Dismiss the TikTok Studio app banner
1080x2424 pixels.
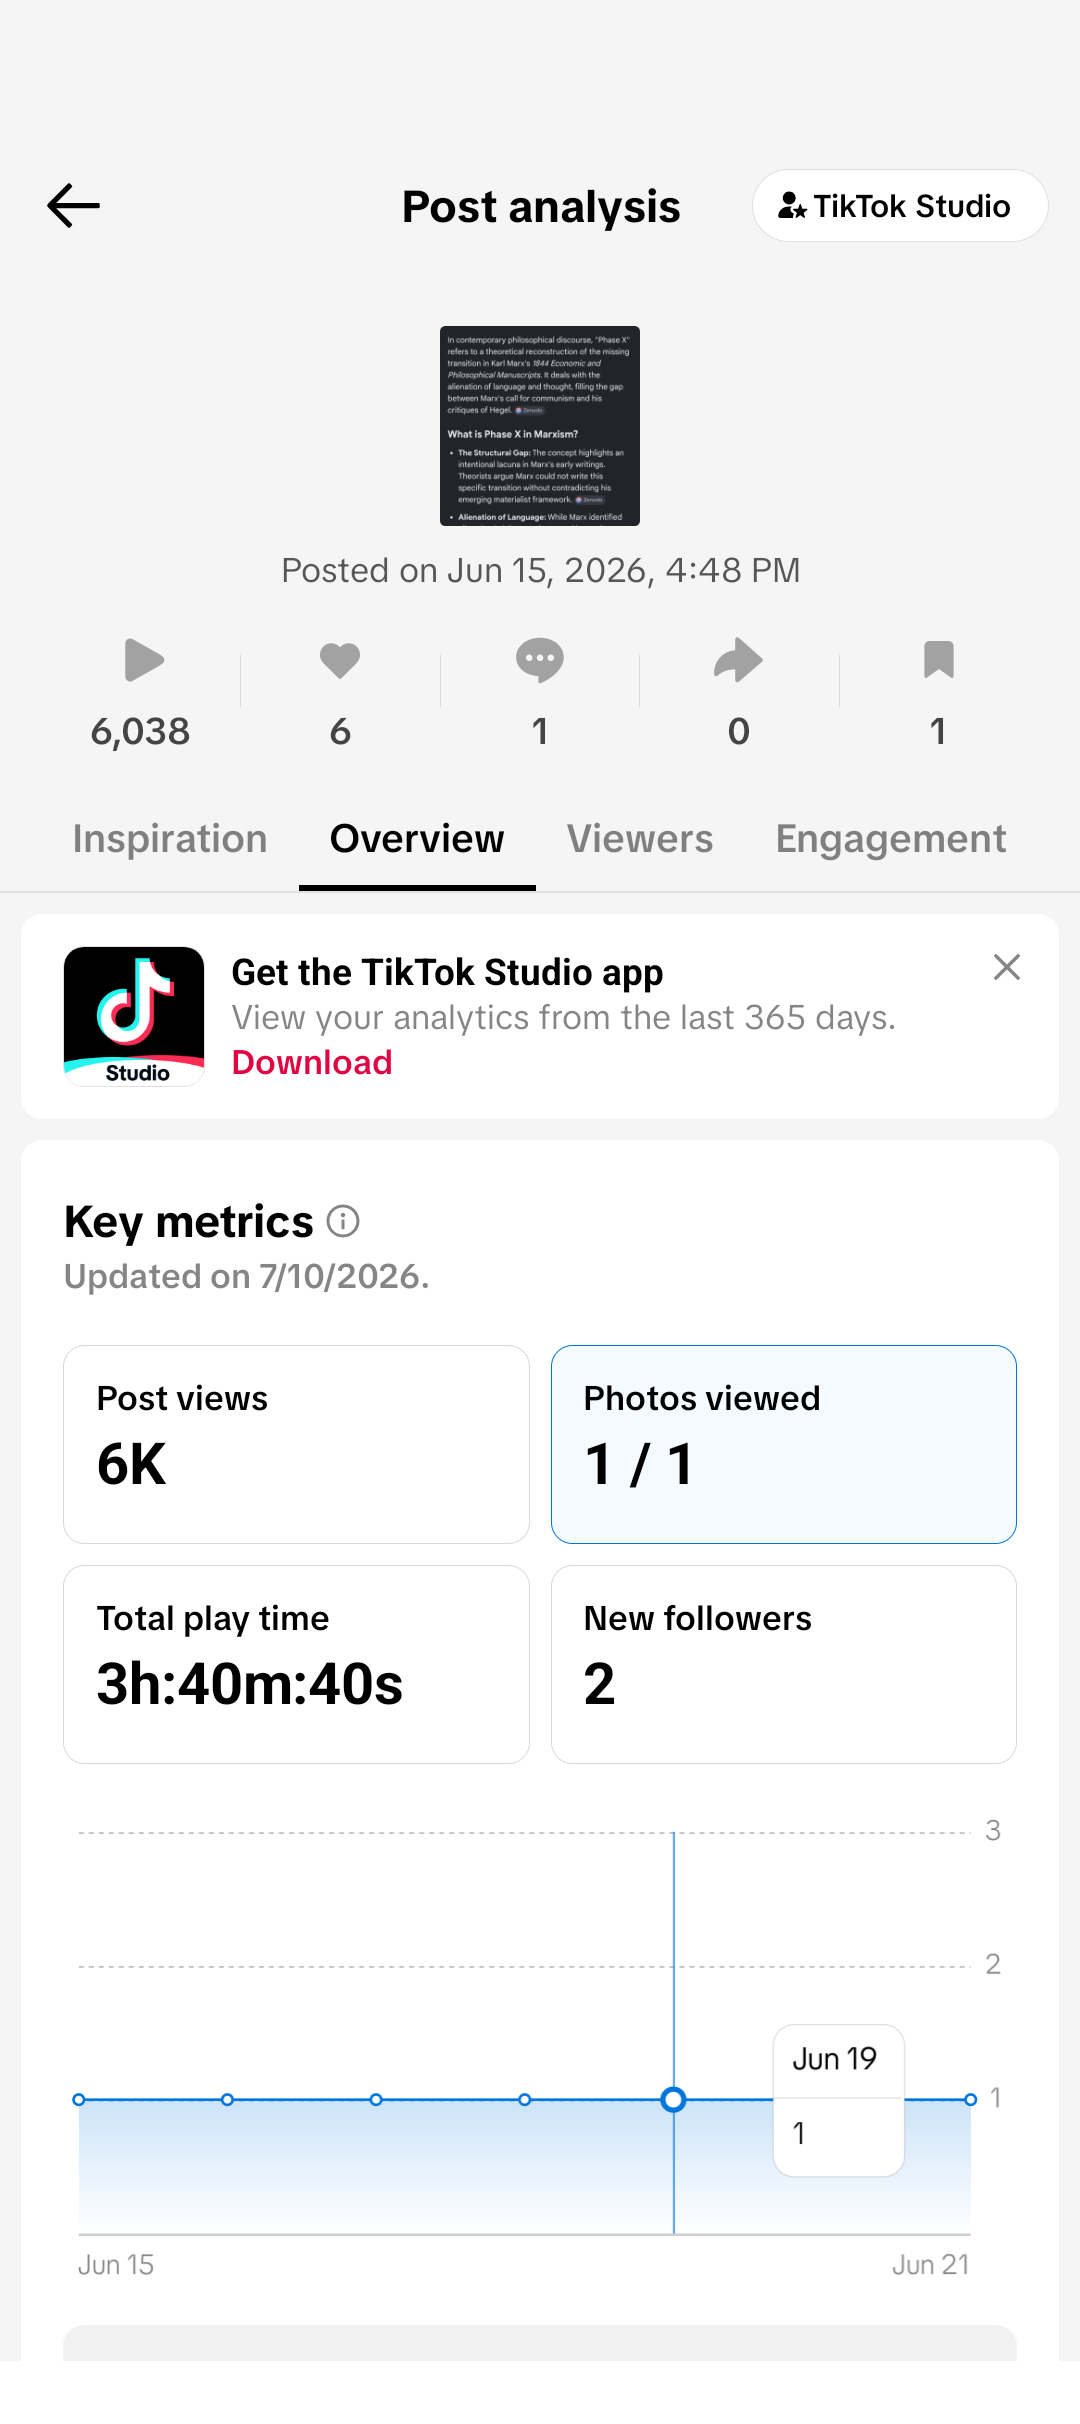[x=1007, y=967]
